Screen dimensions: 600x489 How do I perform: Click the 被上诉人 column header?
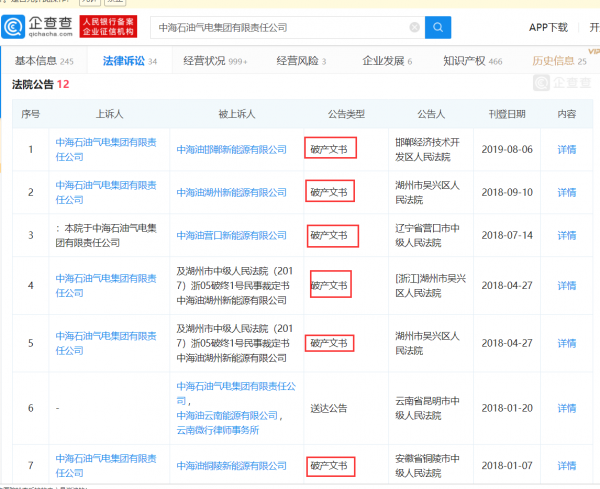236,114
